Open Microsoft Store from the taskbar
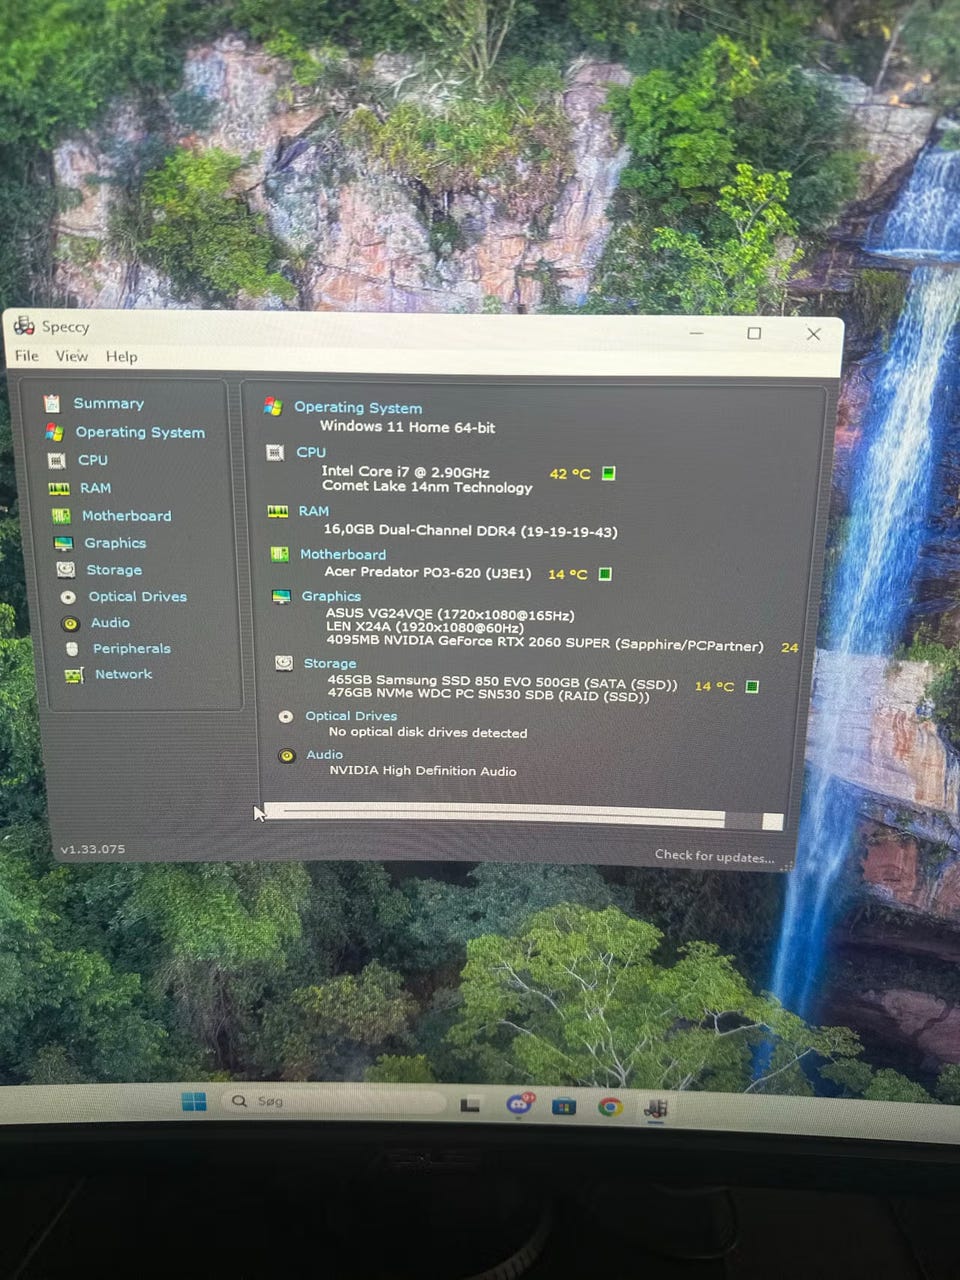Screen dimensions: 960x1280 (x=564, y=1107)
